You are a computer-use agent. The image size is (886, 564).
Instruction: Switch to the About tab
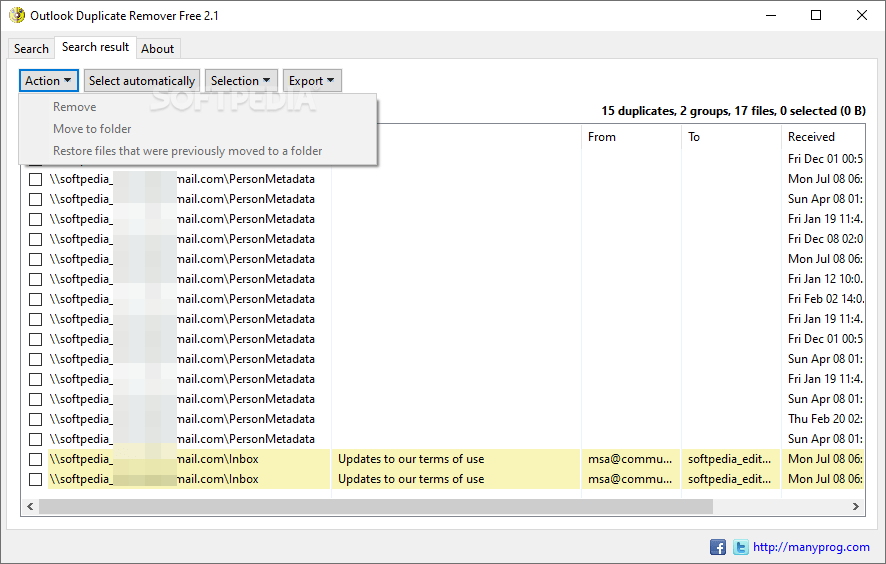click(158, 49)
